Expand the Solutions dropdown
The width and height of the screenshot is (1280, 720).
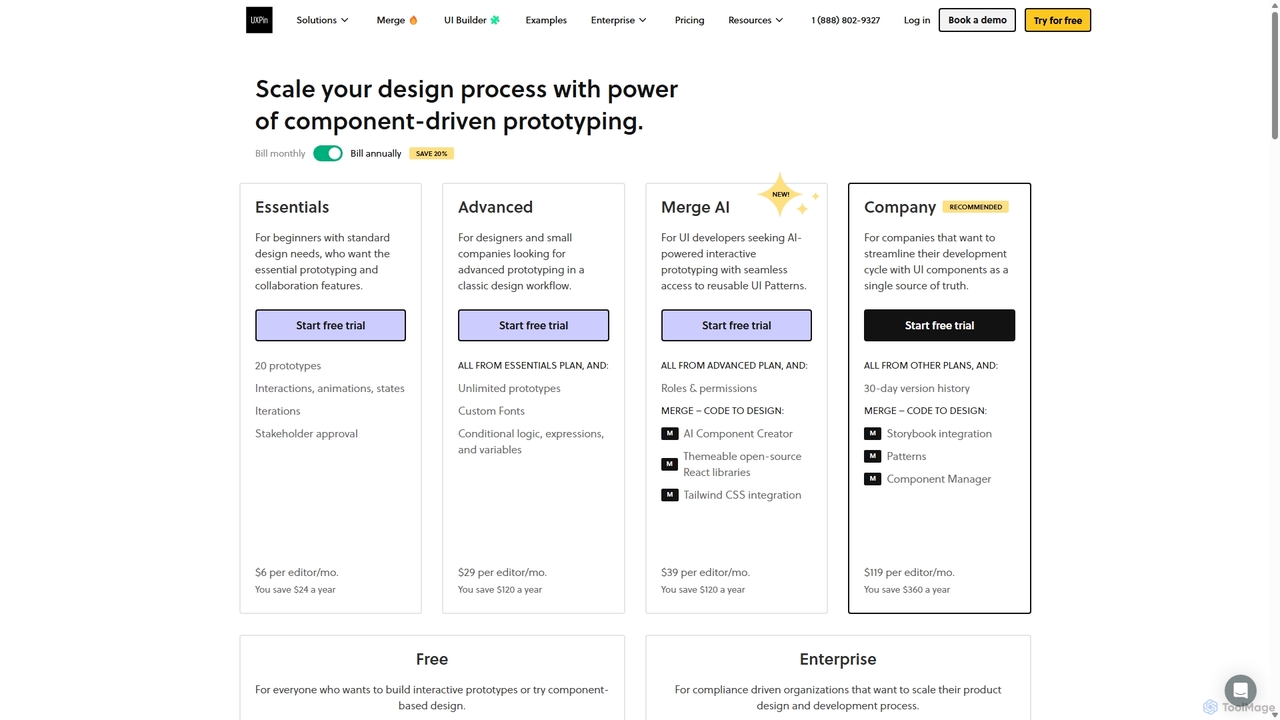[x=322, y=20]
